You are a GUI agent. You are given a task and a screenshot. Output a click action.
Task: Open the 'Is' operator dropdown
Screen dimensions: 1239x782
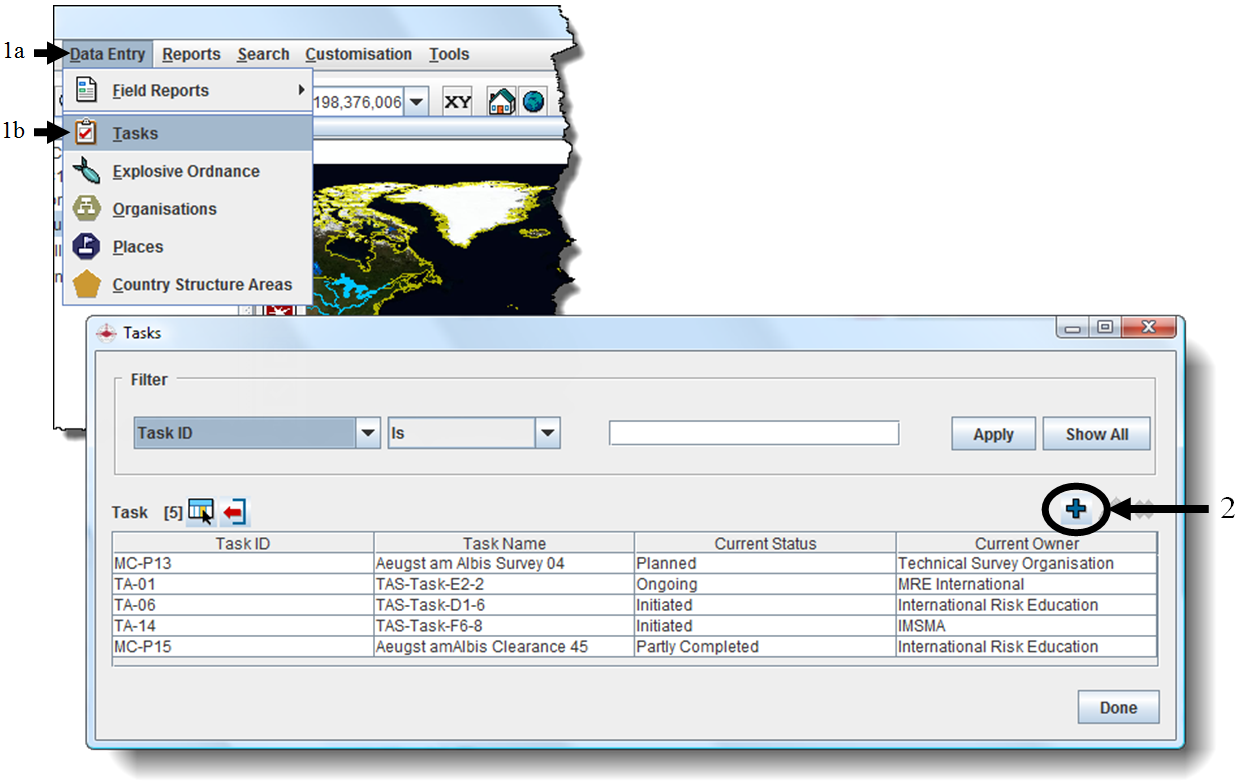click(547, 434)
